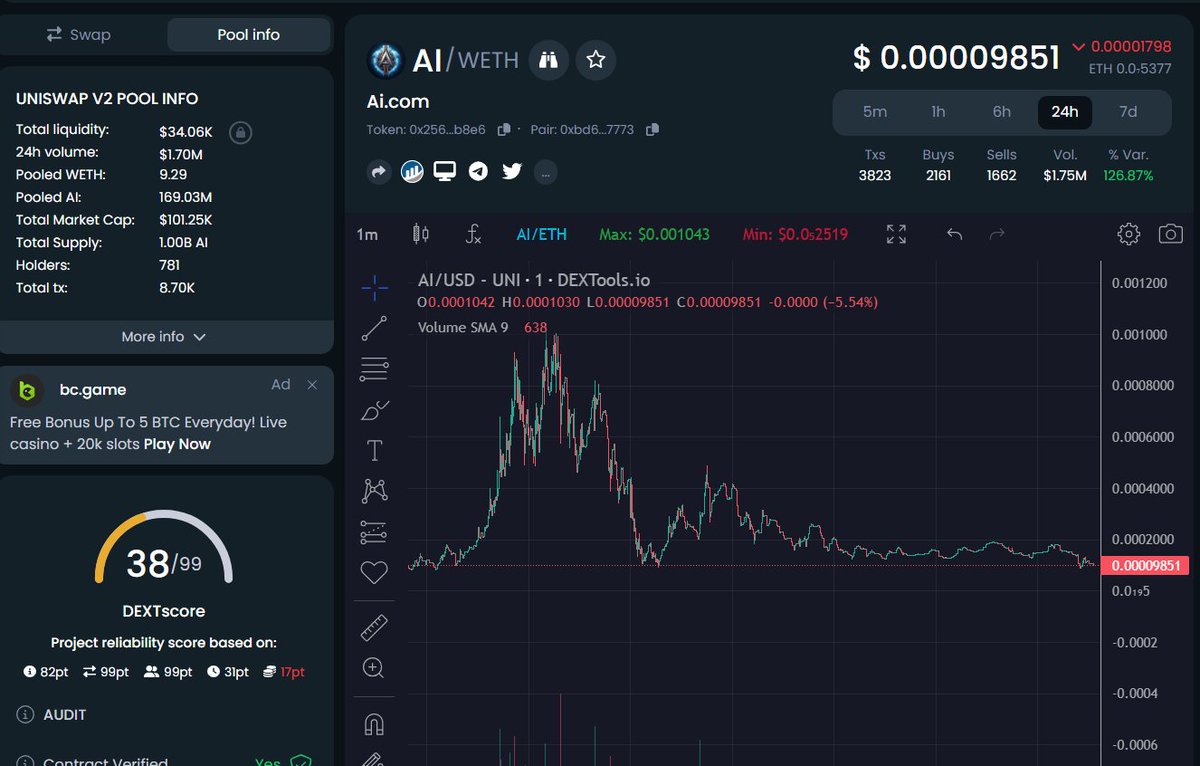Switch chart to AI/ETH pricing
Image resolution: width=1200 pixels, height=766 pixels.
(541, 234)
